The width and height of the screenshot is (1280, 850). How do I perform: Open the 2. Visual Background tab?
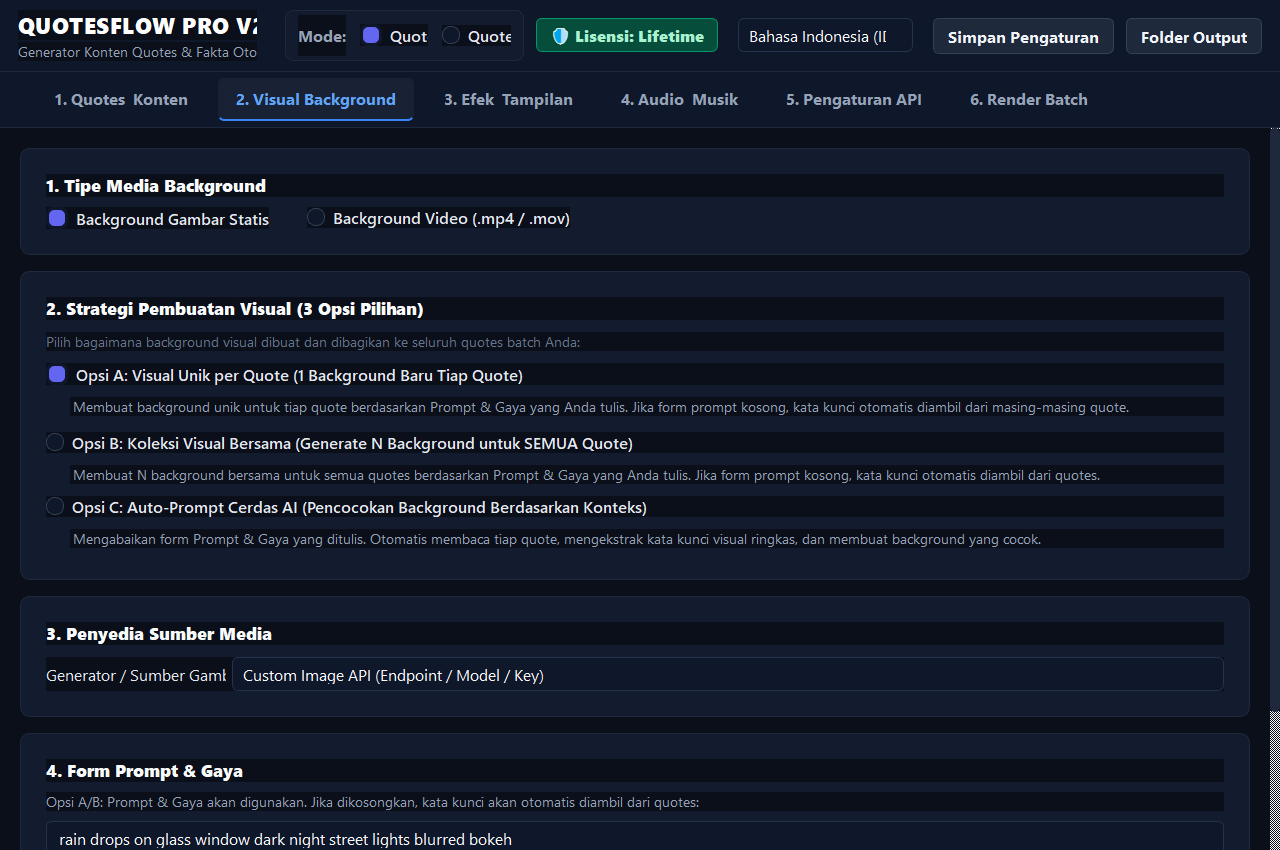click(x=316, y=99)
